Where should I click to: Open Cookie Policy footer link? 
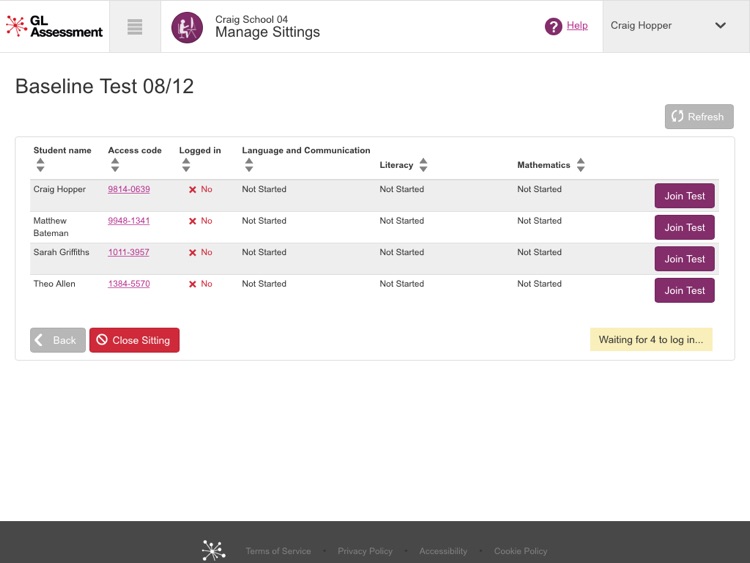point(520,551)
